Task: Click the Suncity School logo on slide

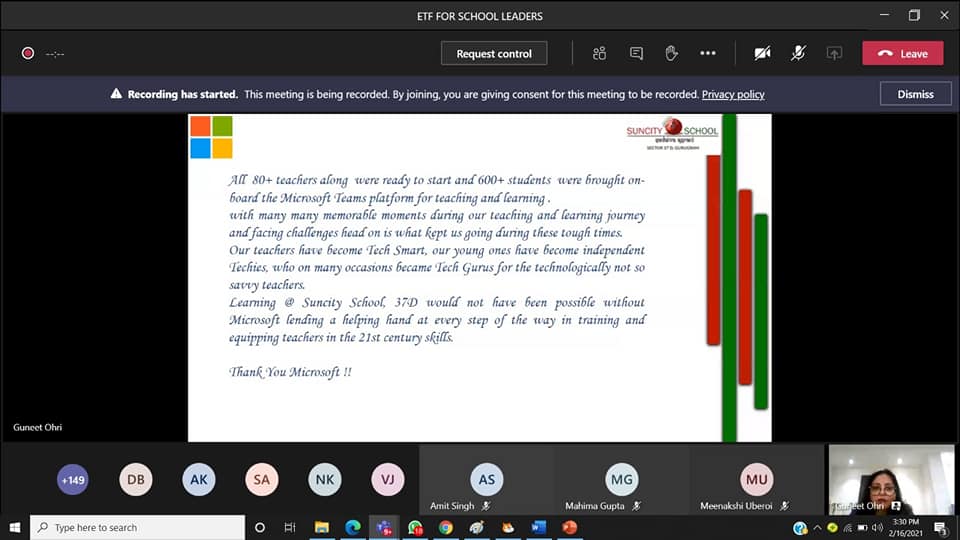Action: point(672,133)
